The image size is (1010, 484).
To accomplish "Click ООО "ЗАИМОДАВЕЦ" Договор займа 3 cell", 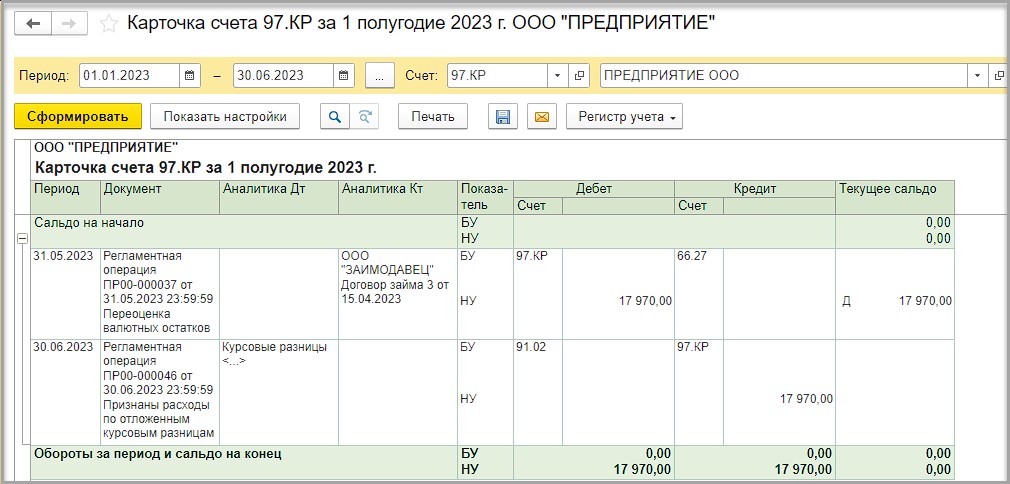I will 397,294.
